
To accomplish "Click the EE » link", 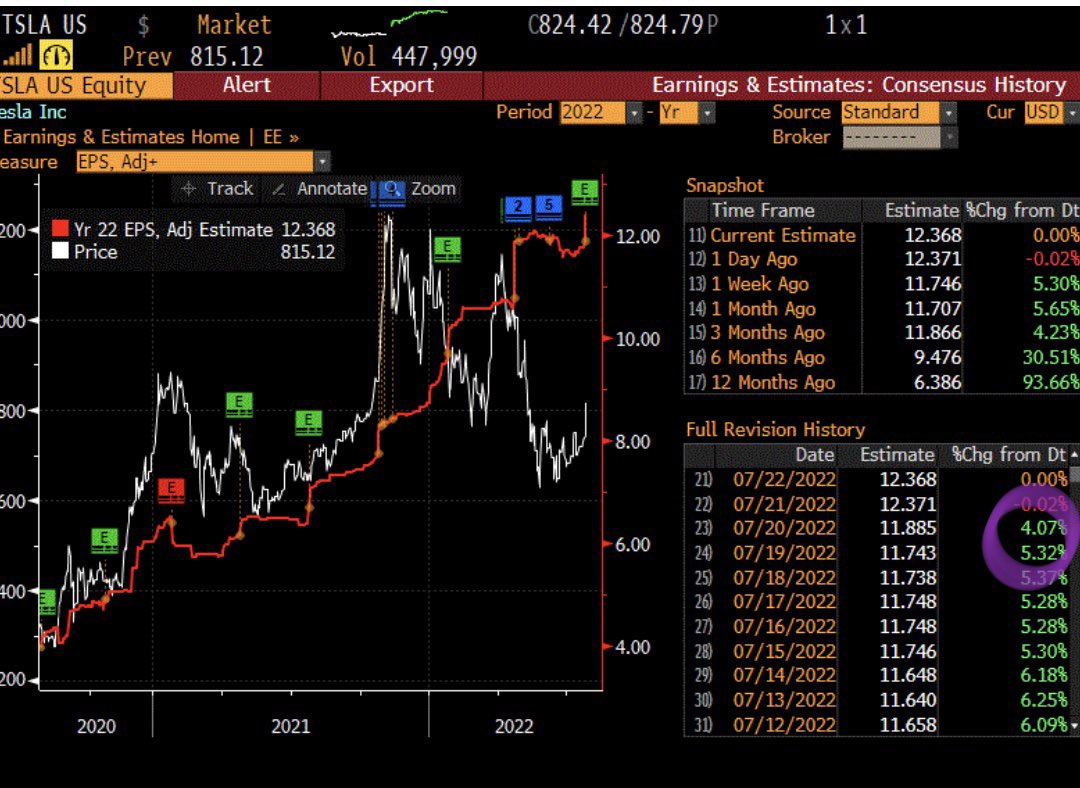I will coord(281,137).
